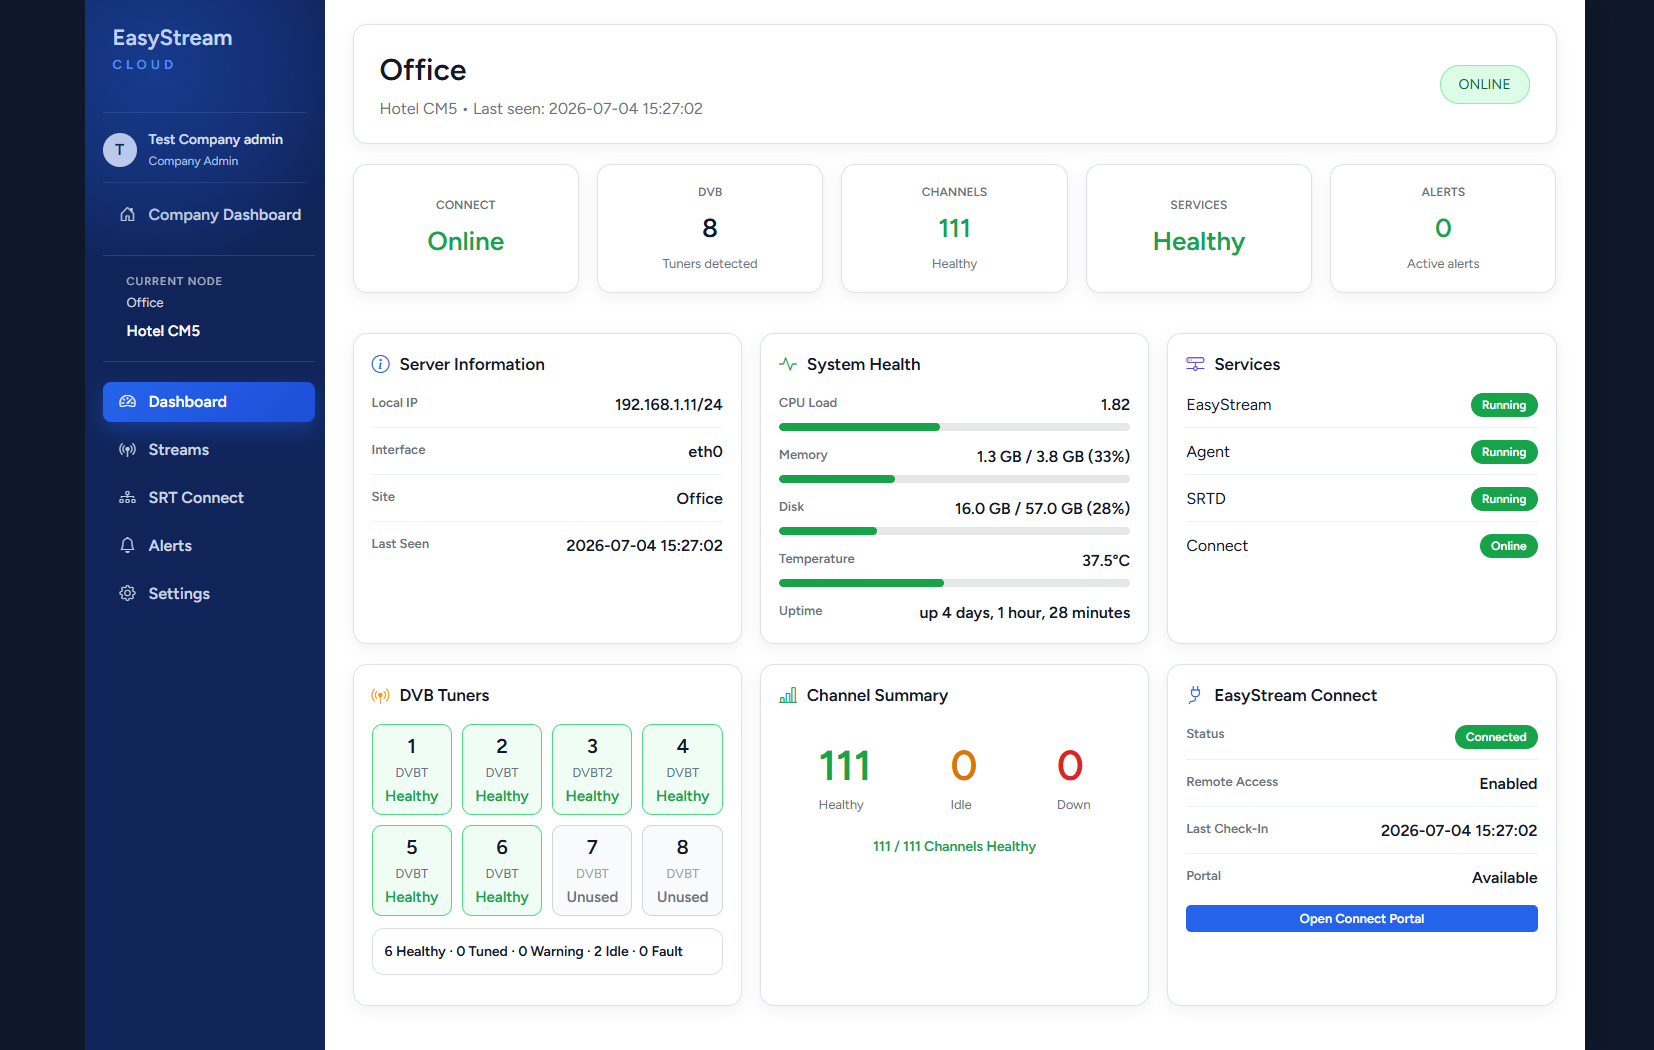Click the CPU Load progress bar

point(954,427)
